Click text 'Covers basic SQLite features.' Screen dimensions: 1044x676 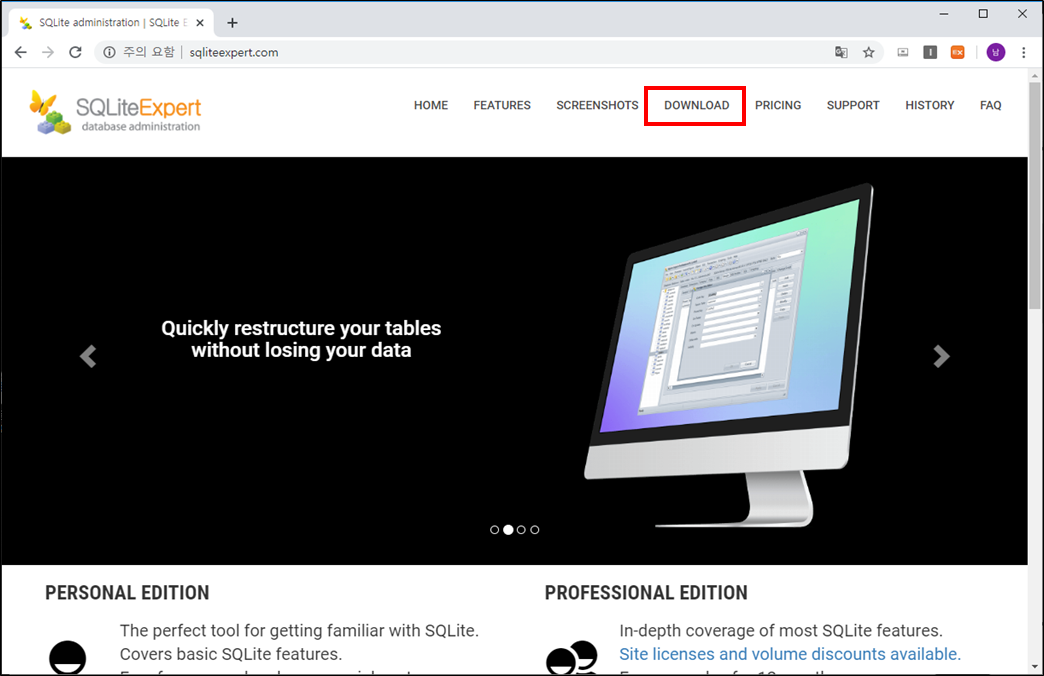pyautogui.click(x=231, y=654)
